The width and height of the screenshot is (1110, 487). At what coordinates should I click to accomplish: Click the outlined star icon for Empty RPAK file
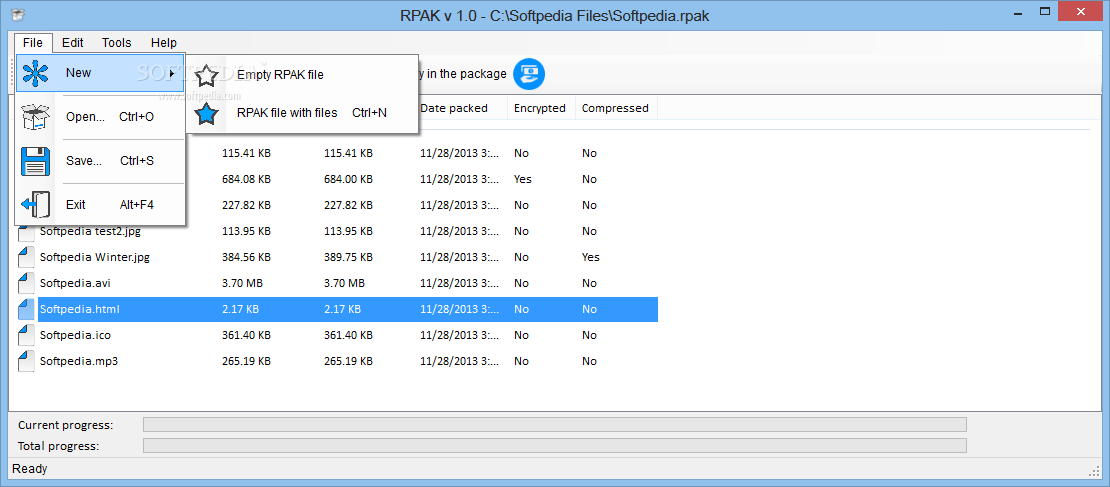pyautogui.click(x=206, y=74)
